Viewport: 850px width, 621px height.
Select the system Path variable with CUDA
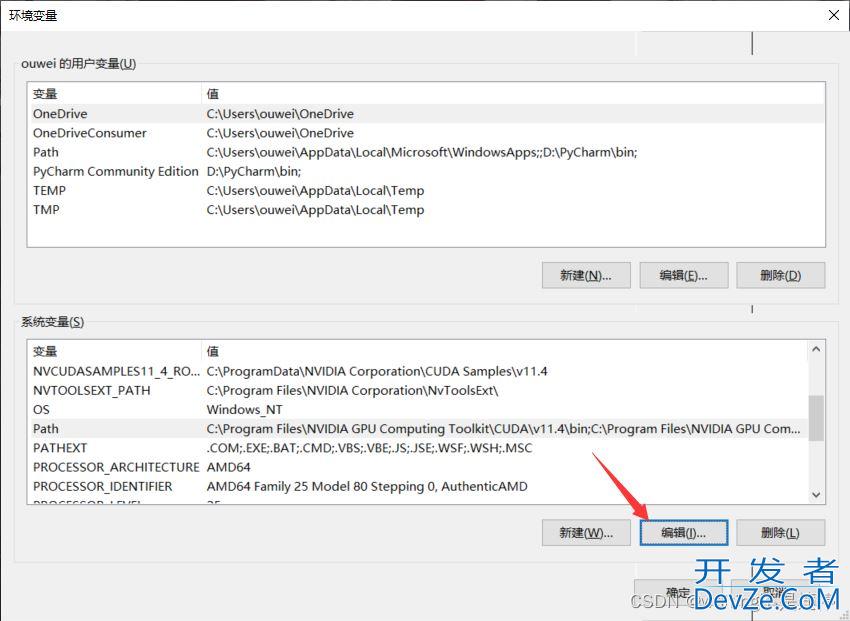coord(418,429)
